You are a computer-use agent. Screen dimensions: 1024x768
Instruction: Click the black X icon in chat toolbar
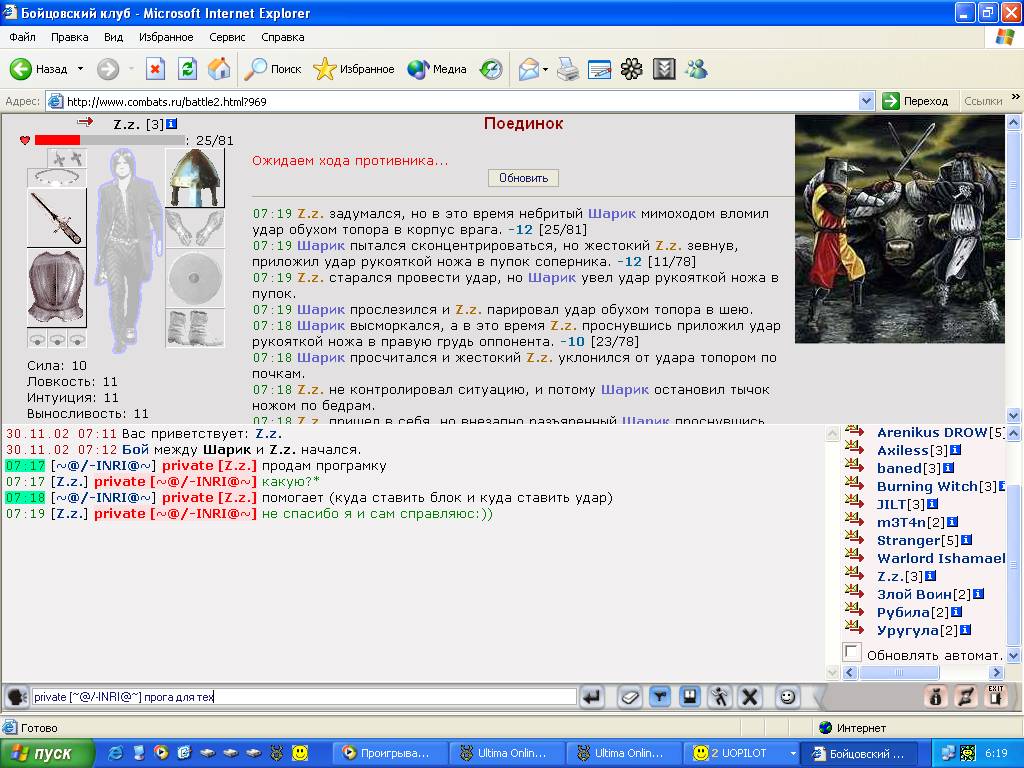(750, 697)
